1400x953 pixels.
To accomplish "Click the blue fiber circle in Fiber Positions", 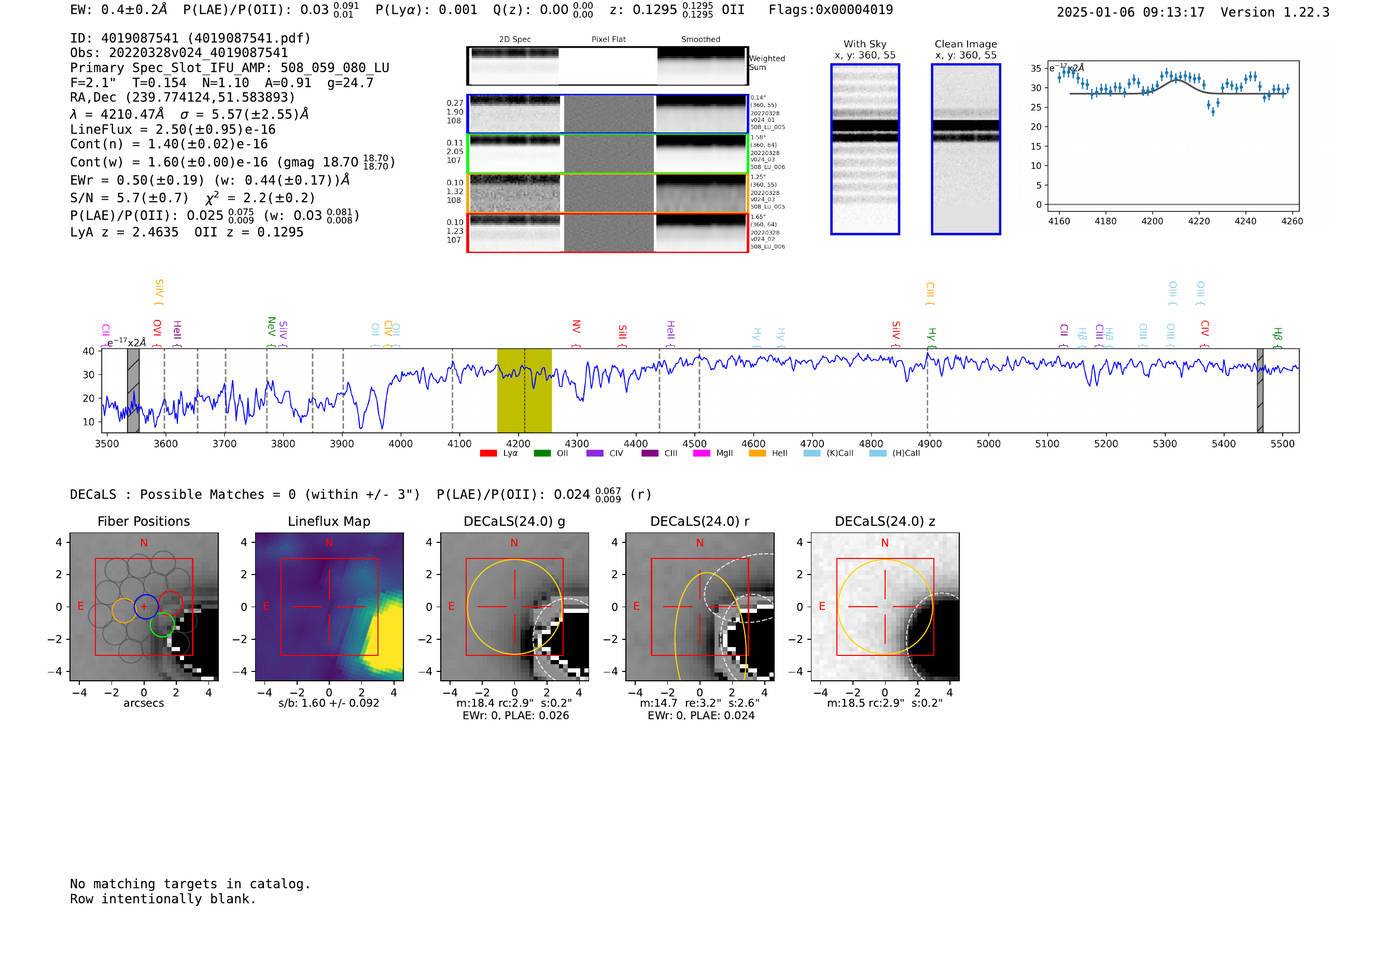I will (x=145, y=605).
